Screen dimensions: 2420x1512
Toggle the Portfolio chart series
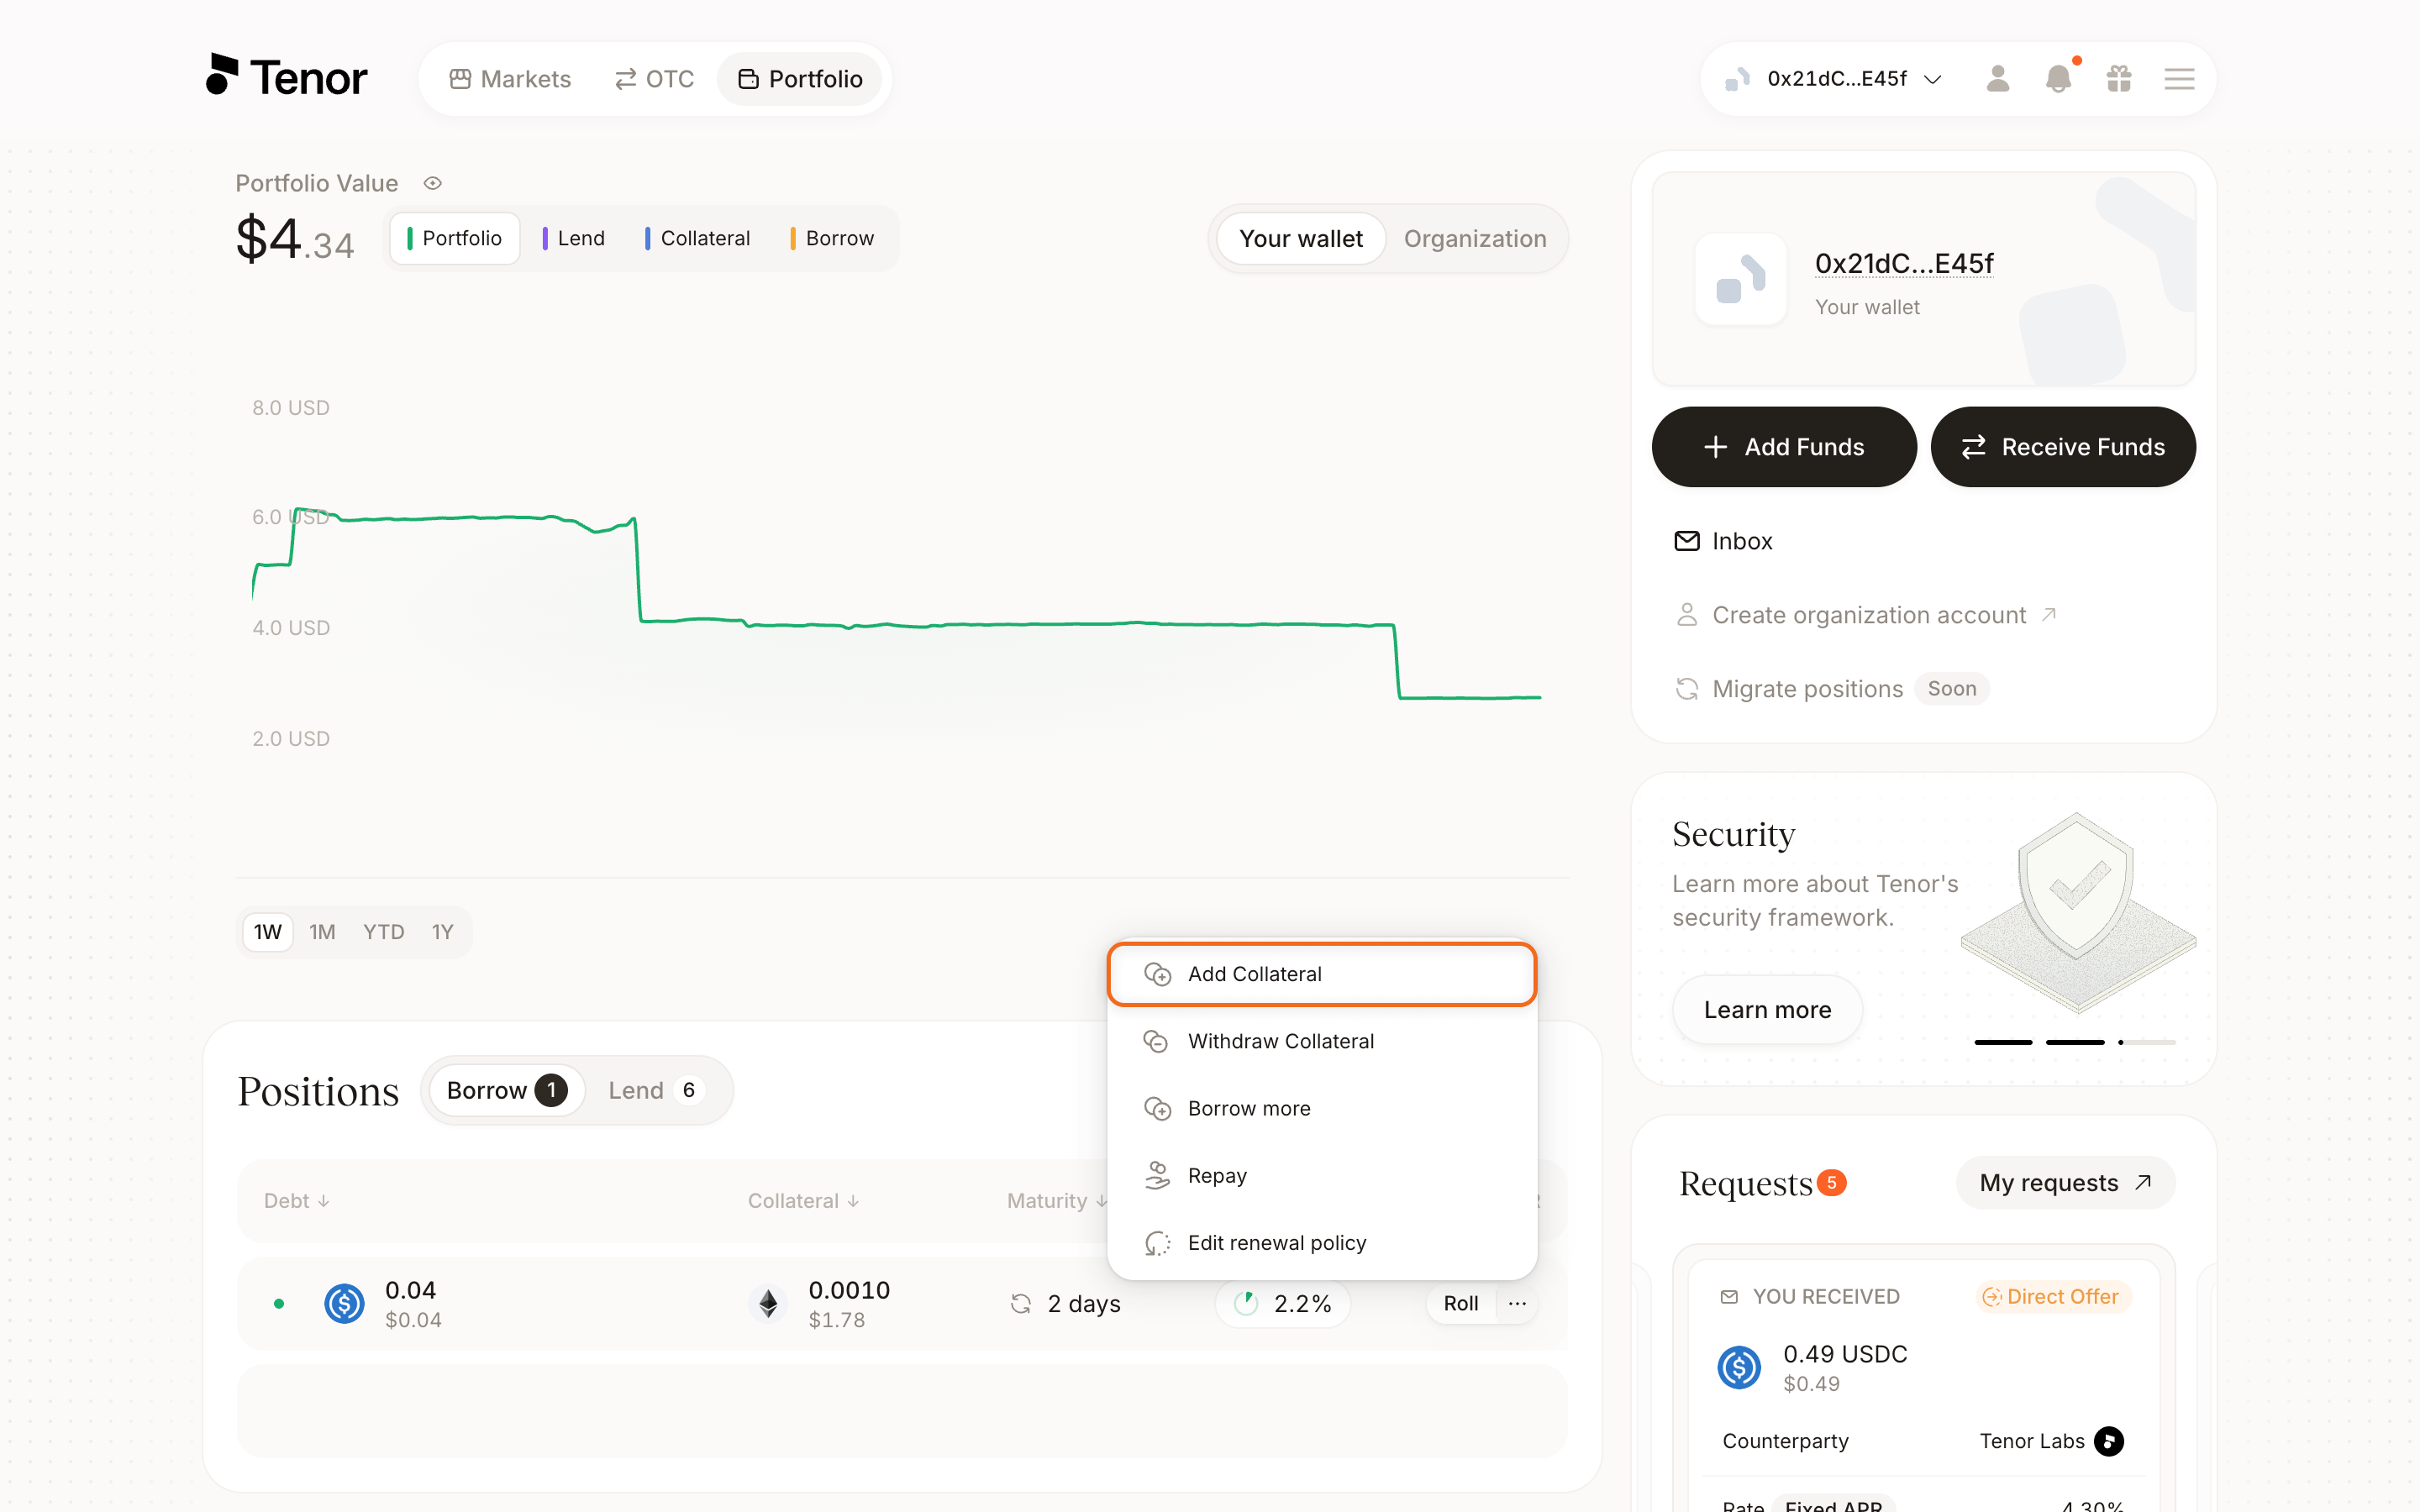tap(455, 238)
